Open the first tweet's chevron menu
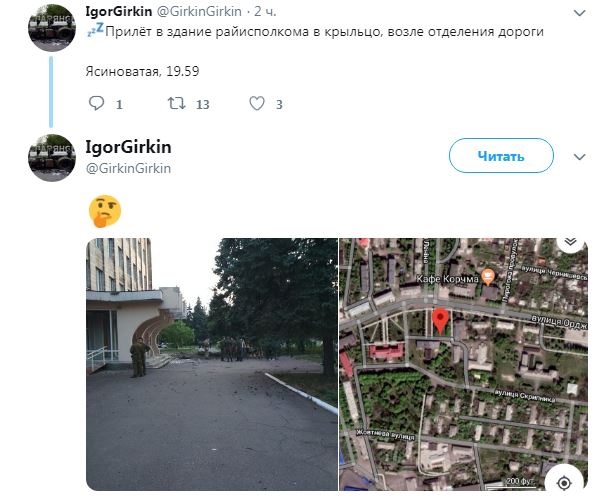 tap(579, 13)
